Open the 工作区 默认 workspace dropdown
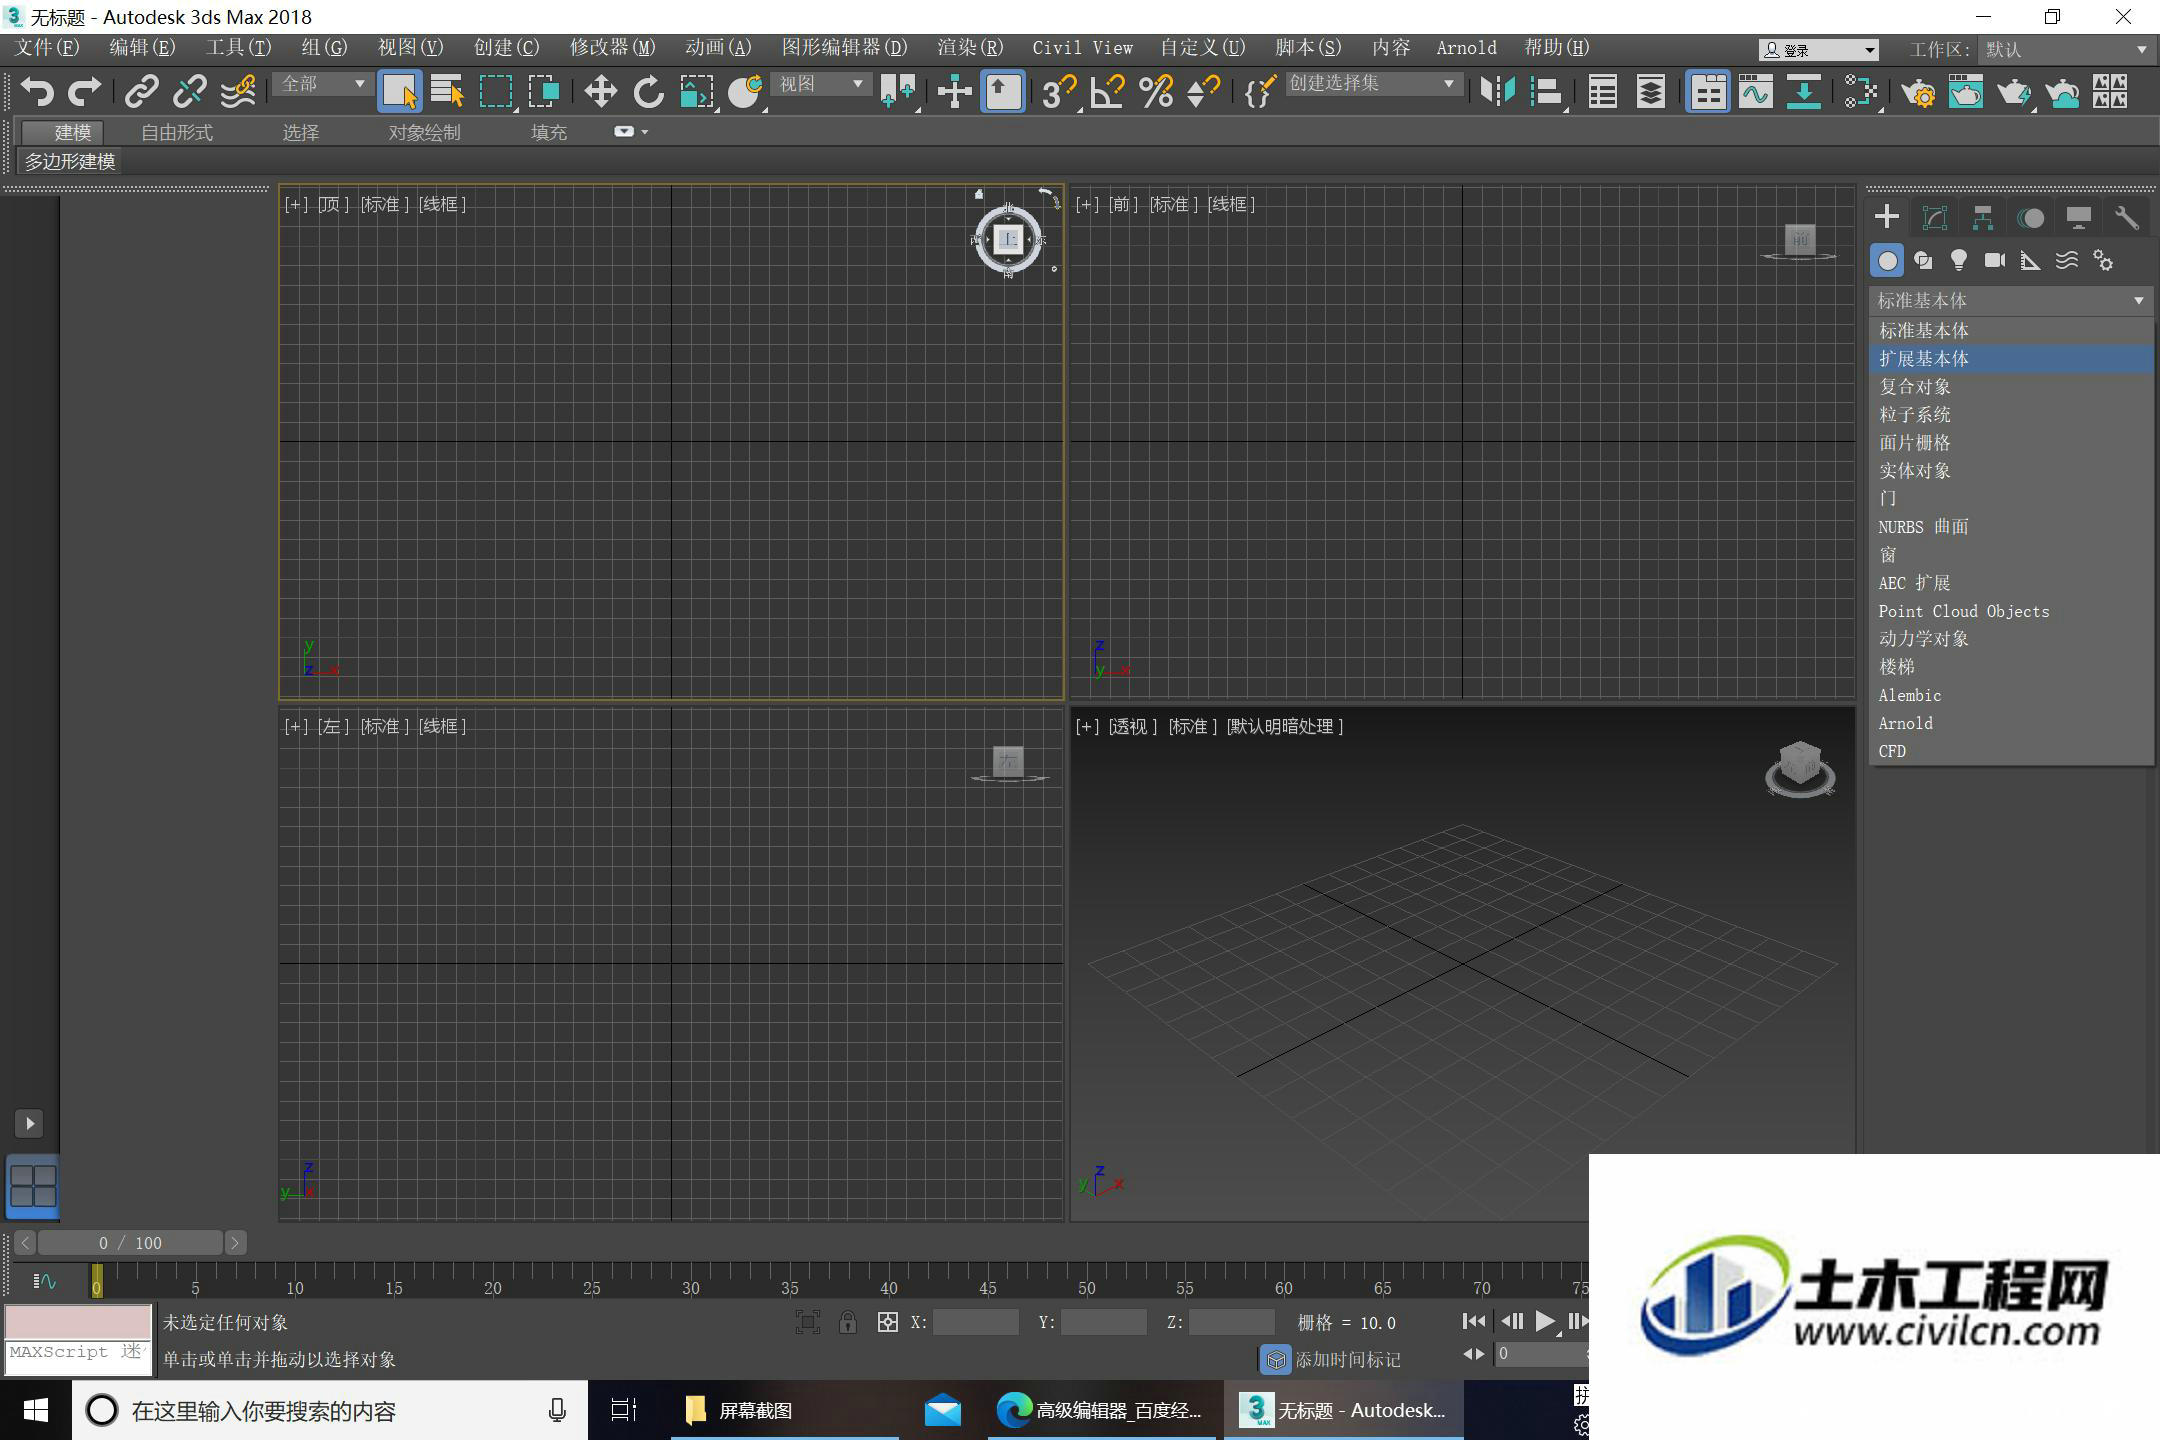 tap(2065, 49)
